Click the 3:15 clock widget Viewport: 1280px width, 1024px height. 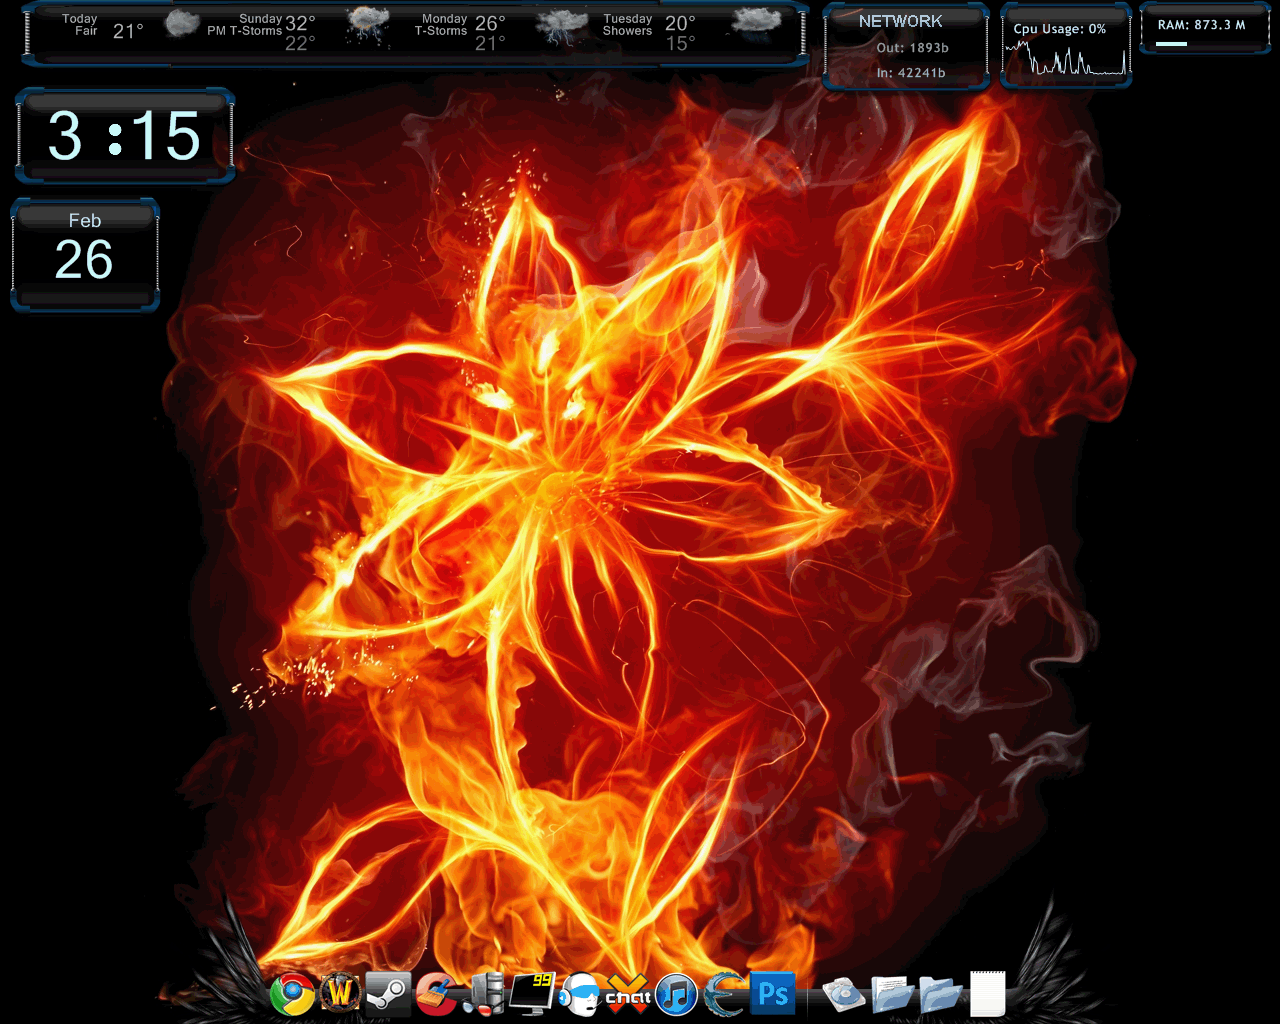click(125, 136)
